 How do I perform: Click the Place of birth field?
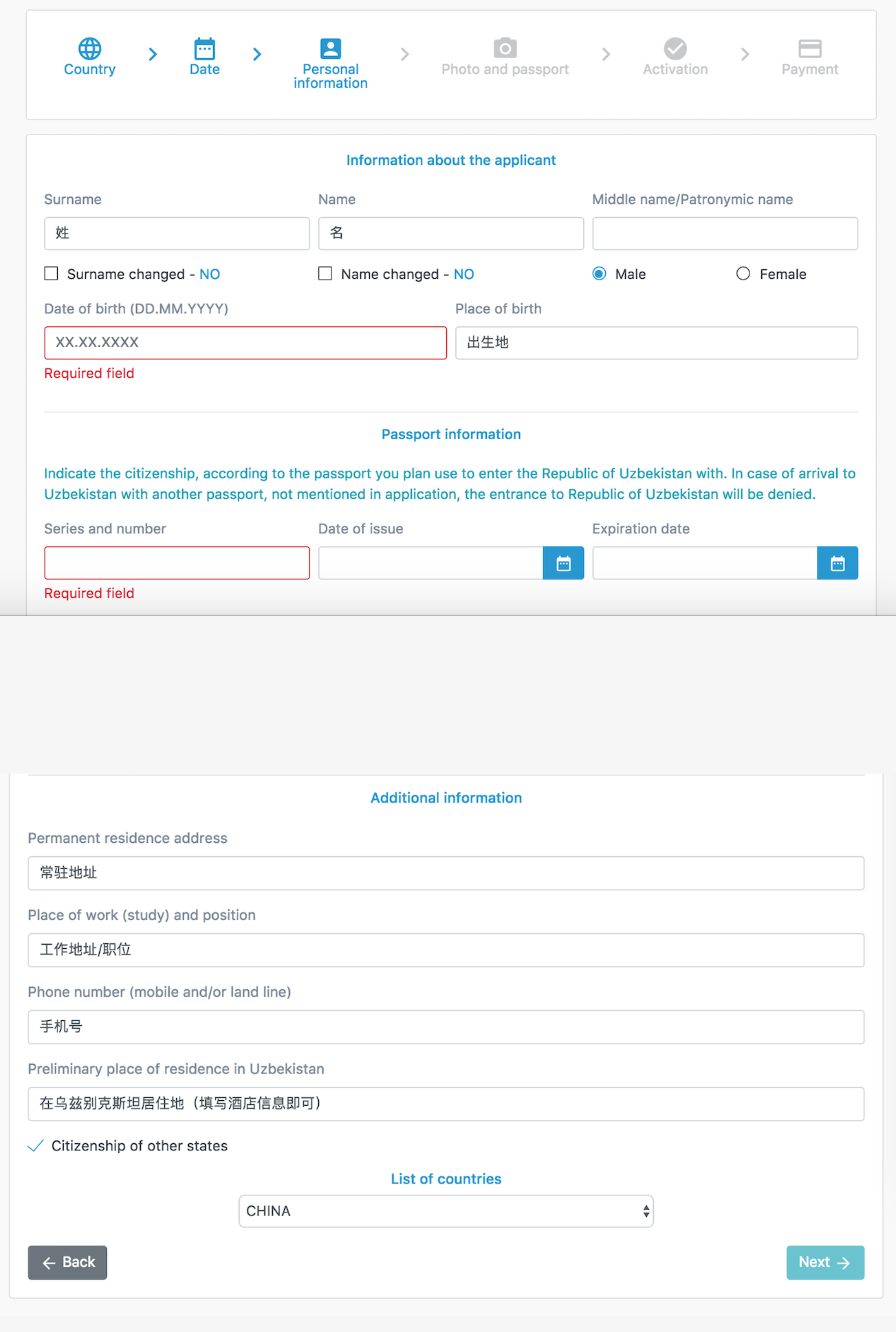point(656,343)
